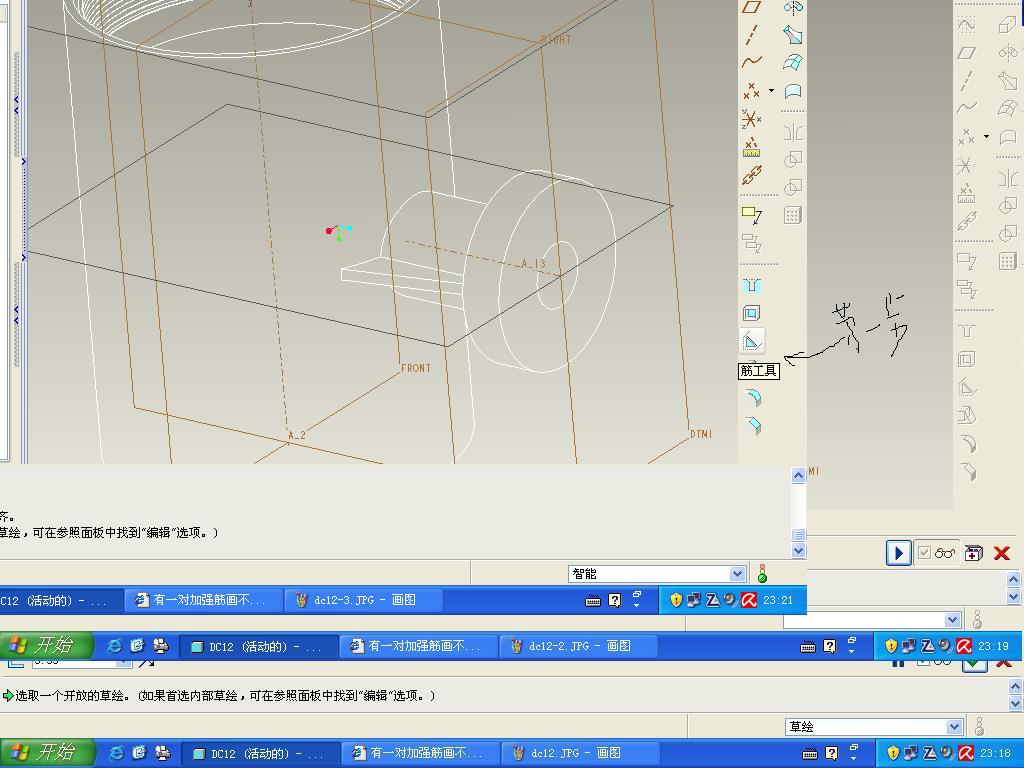Click the feature info icon beside red X
The width and height of the screenshot is (1024, 768).
pos(973,553)
